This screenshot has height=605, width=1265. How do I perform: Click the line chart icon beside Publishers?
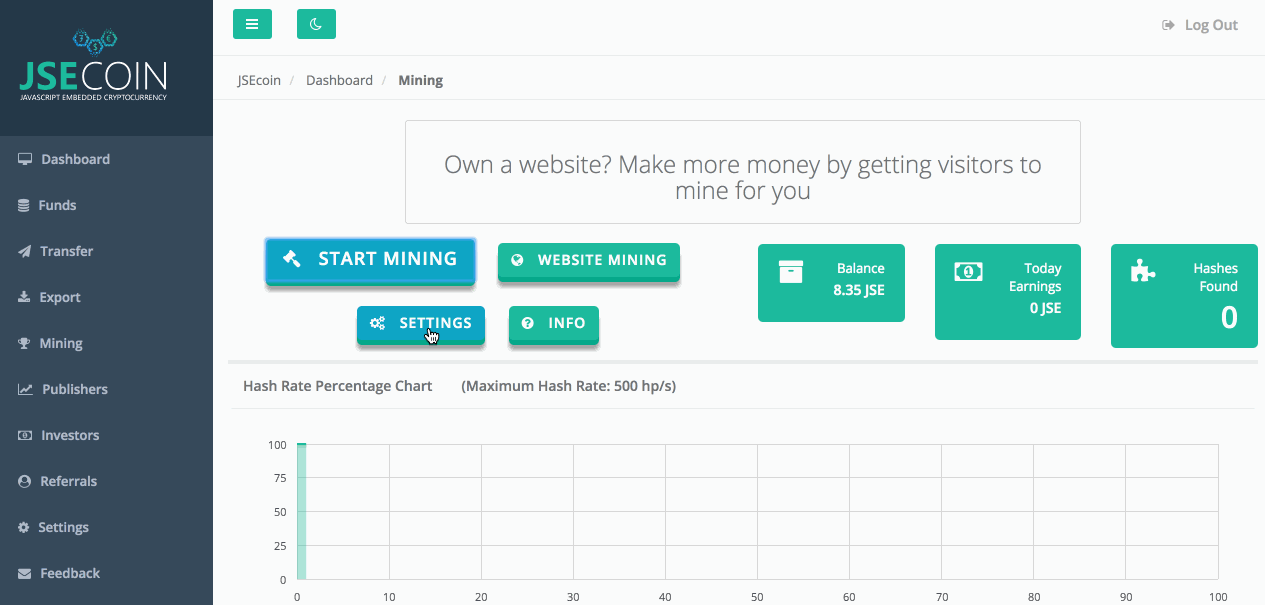point(25,389)
